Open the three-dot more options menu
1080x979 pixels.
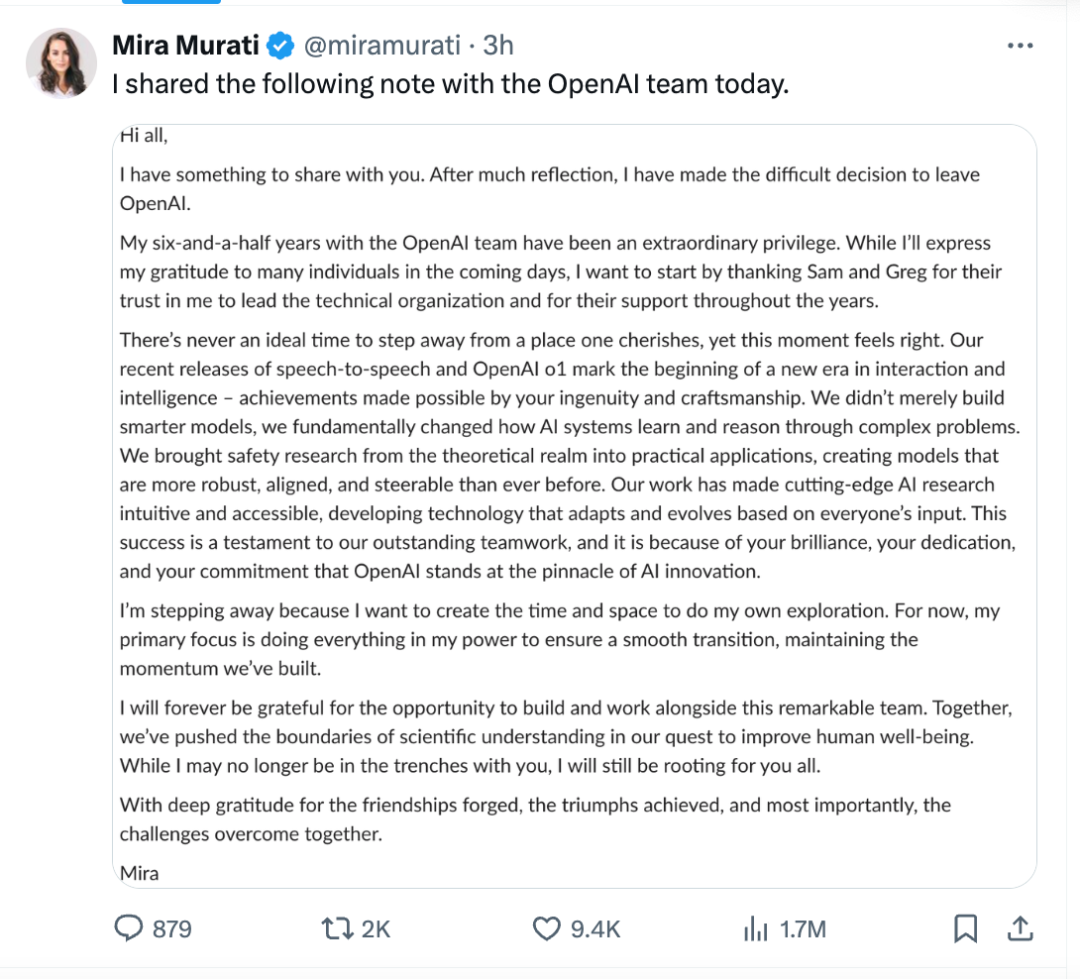(x=1019, y=46)
